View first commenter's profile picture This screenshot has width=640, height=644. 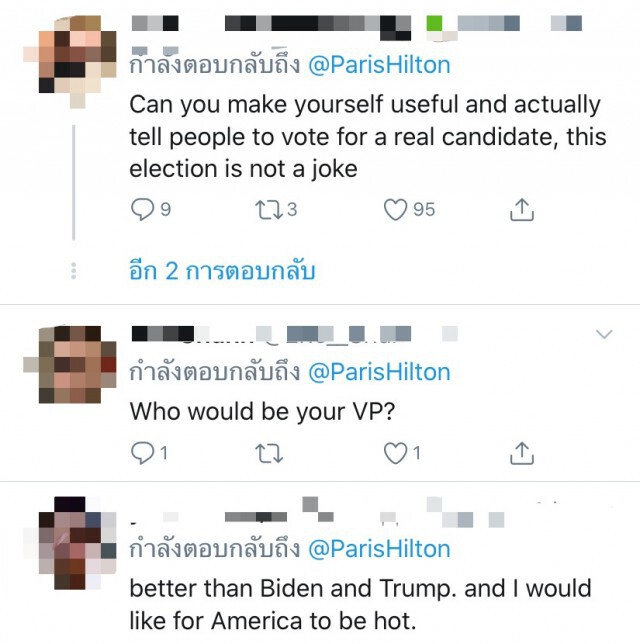click(70, 62)
